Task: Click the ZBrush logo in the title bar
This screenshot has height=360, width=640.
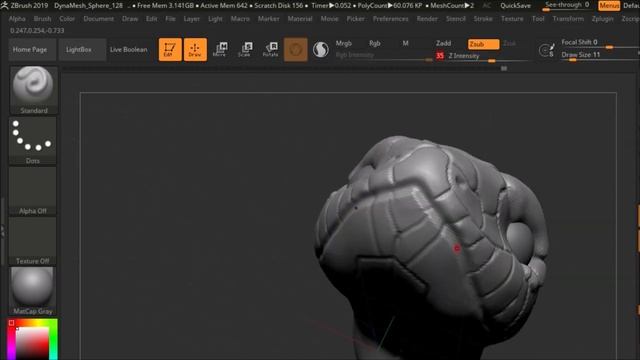Action: pos(4,5)
